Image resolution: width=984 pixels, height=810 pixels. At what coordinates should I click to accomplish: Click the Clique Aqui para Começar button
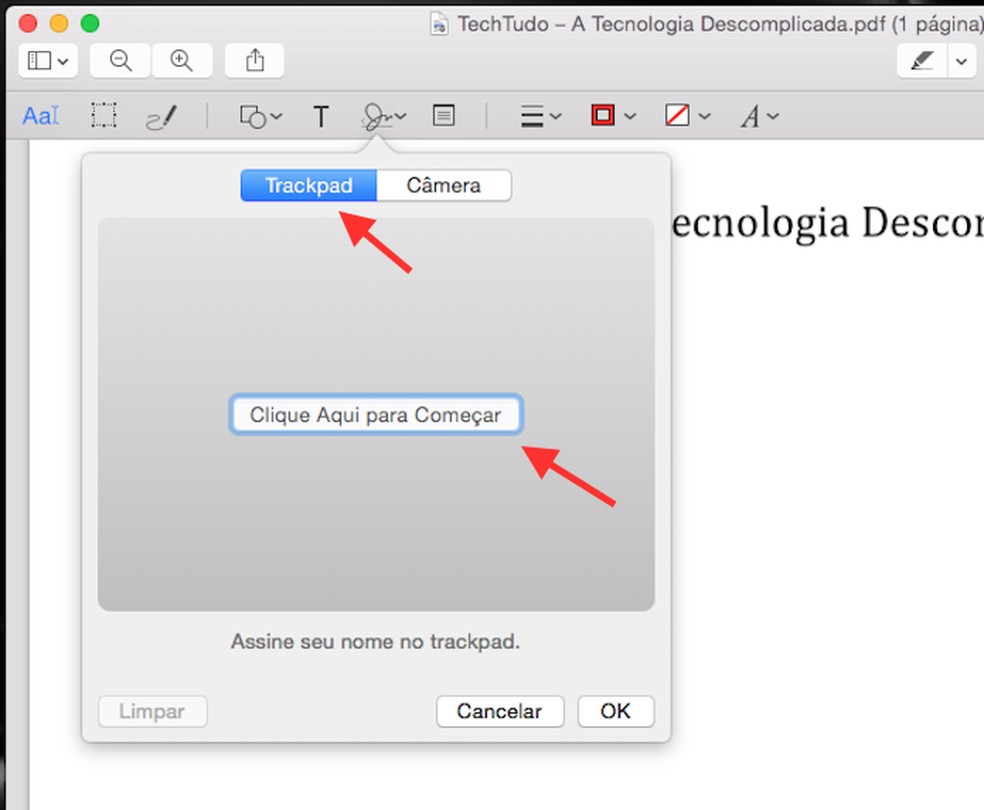coord(376,415)
